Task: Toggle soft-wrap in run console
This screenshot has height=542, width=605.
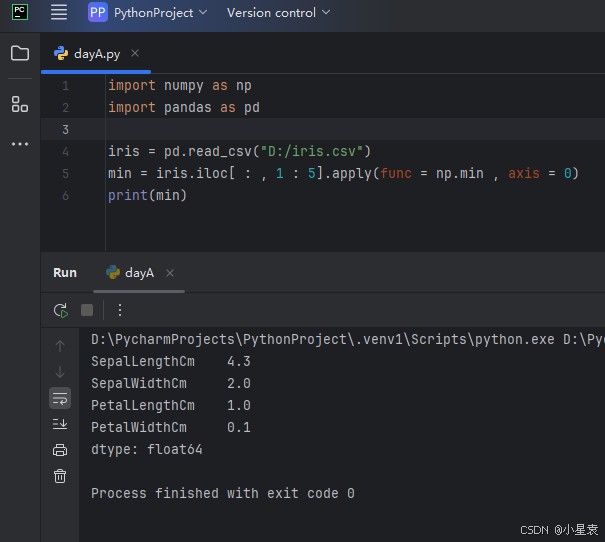Action: coord(60,398)
